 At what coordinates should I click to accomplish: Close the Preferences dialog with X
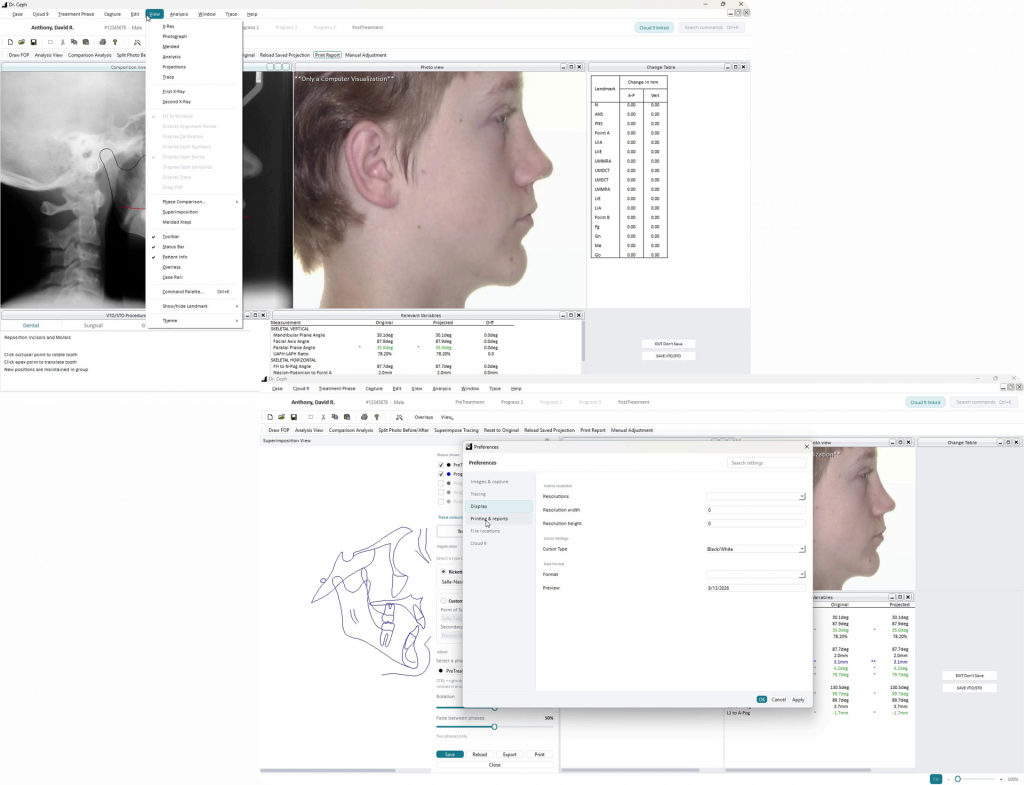tap(807, 447)
